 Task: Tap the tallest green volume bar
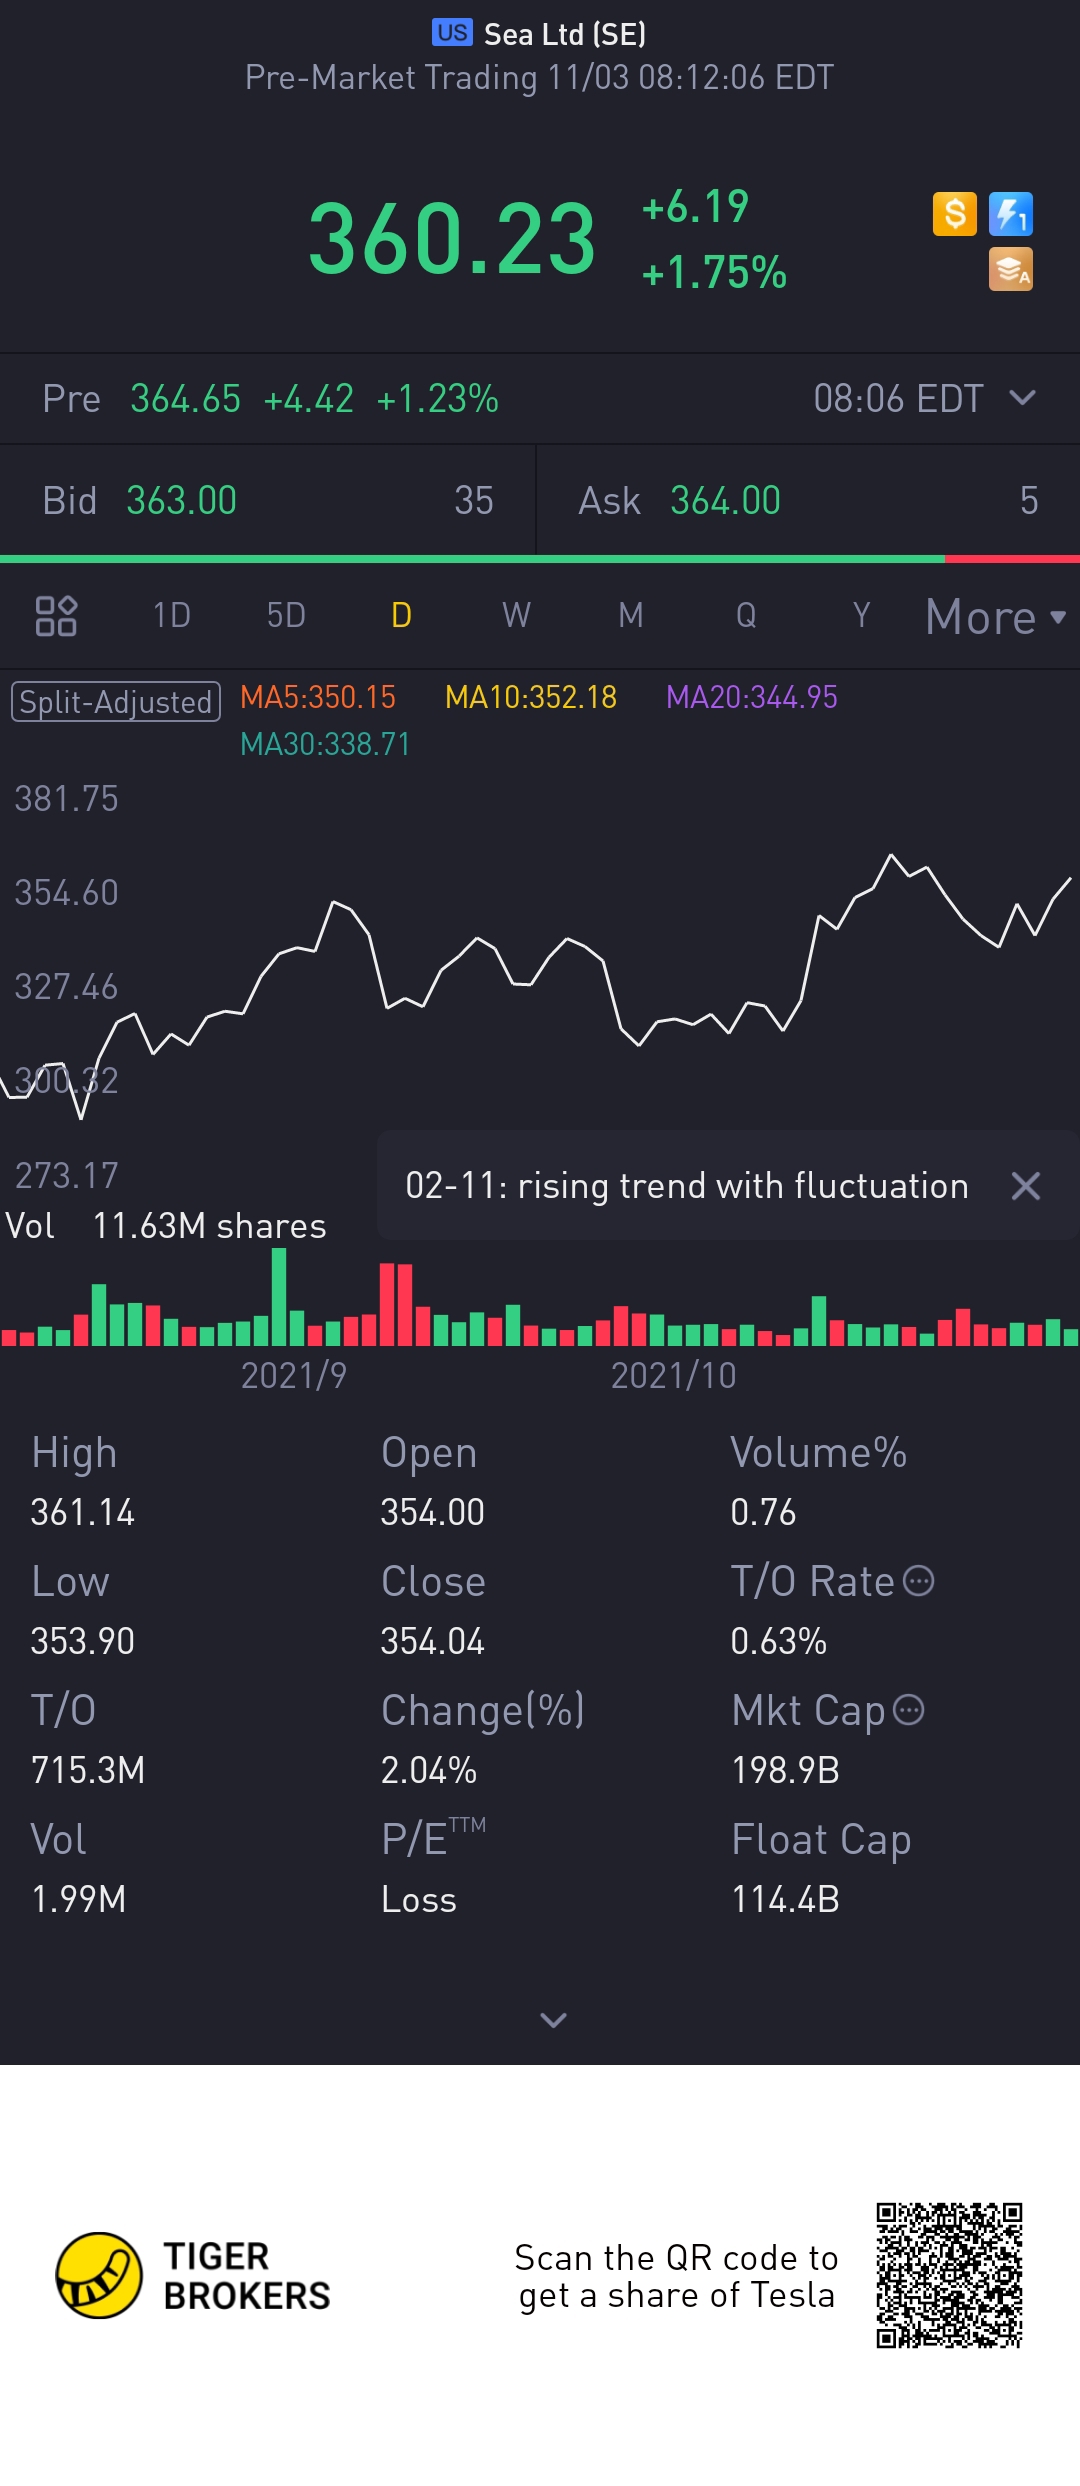pos(279,1297)
